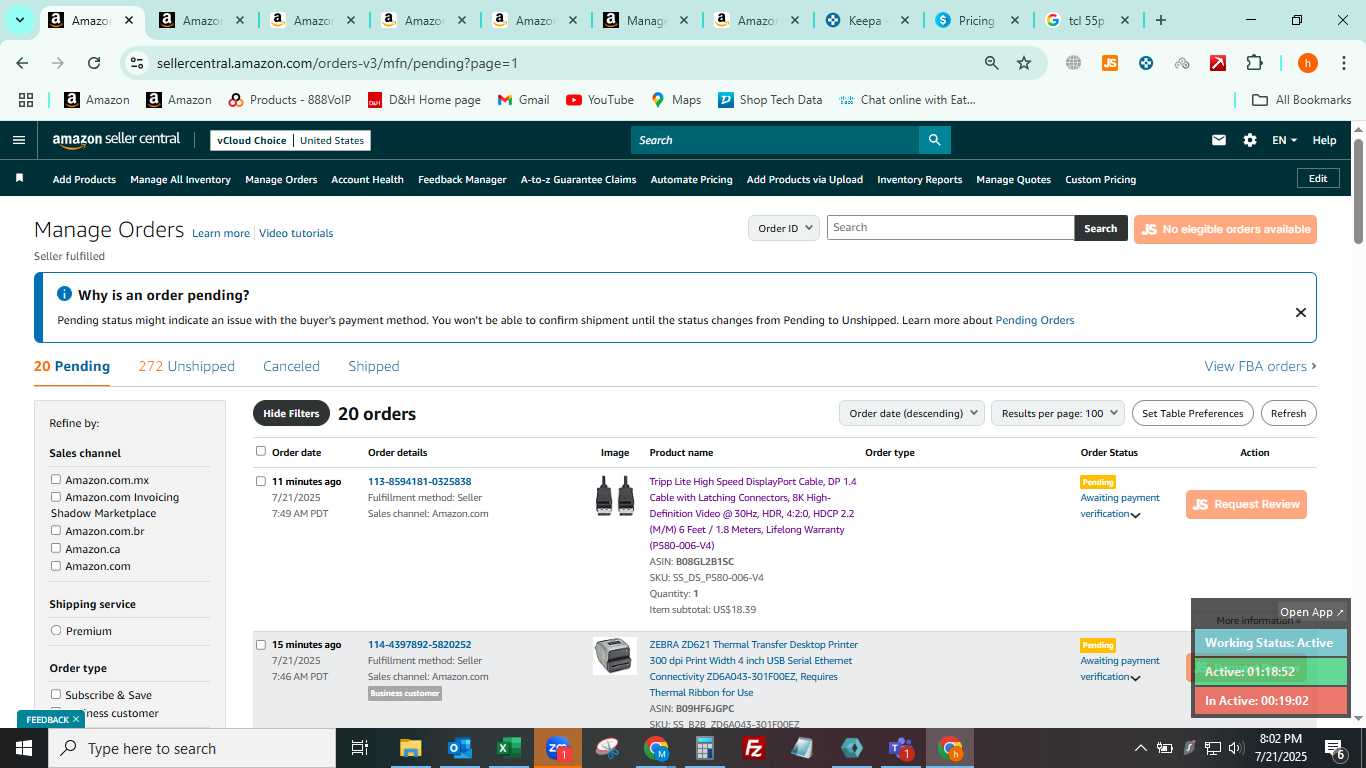Screen dimensions: 1366x768
Task: Open the Order ID search type dropdown
Action: point(784,228)
